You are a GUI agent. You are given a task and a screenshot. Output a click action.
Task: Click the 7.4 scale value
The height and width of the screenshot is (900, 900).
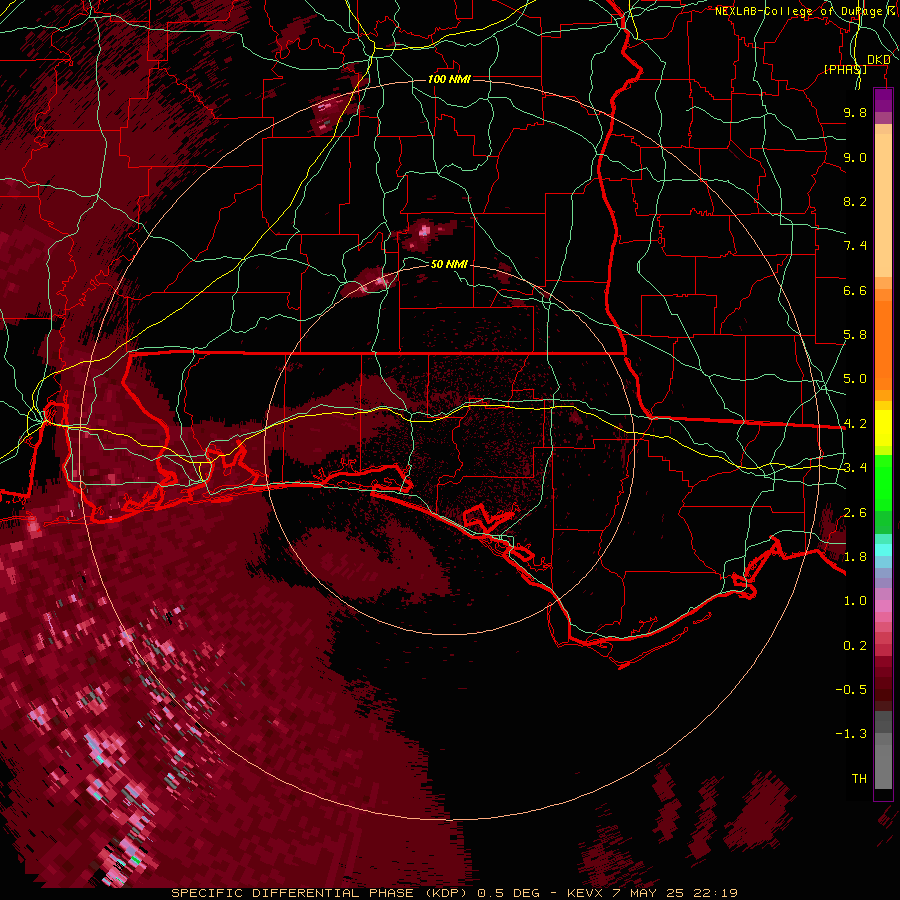coord(855,246)
